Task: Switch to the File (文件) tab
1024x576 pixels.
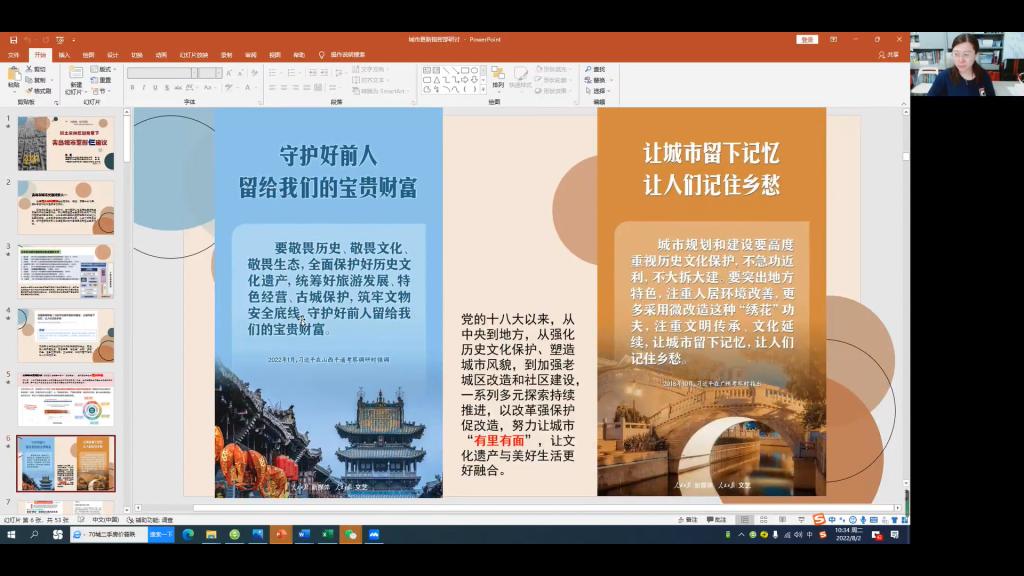Action: (x=14, y=55)
